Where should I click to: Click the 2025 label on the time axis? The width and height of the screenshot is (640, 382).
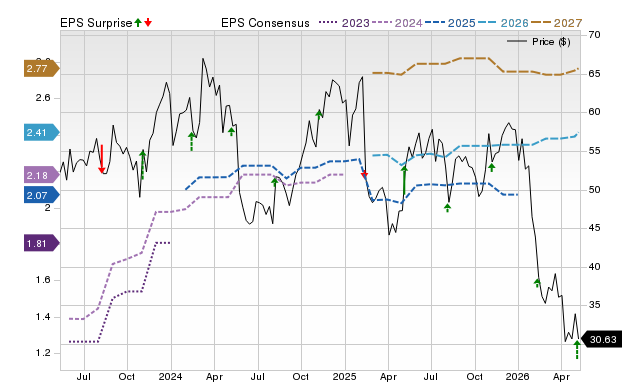(344, 376)
